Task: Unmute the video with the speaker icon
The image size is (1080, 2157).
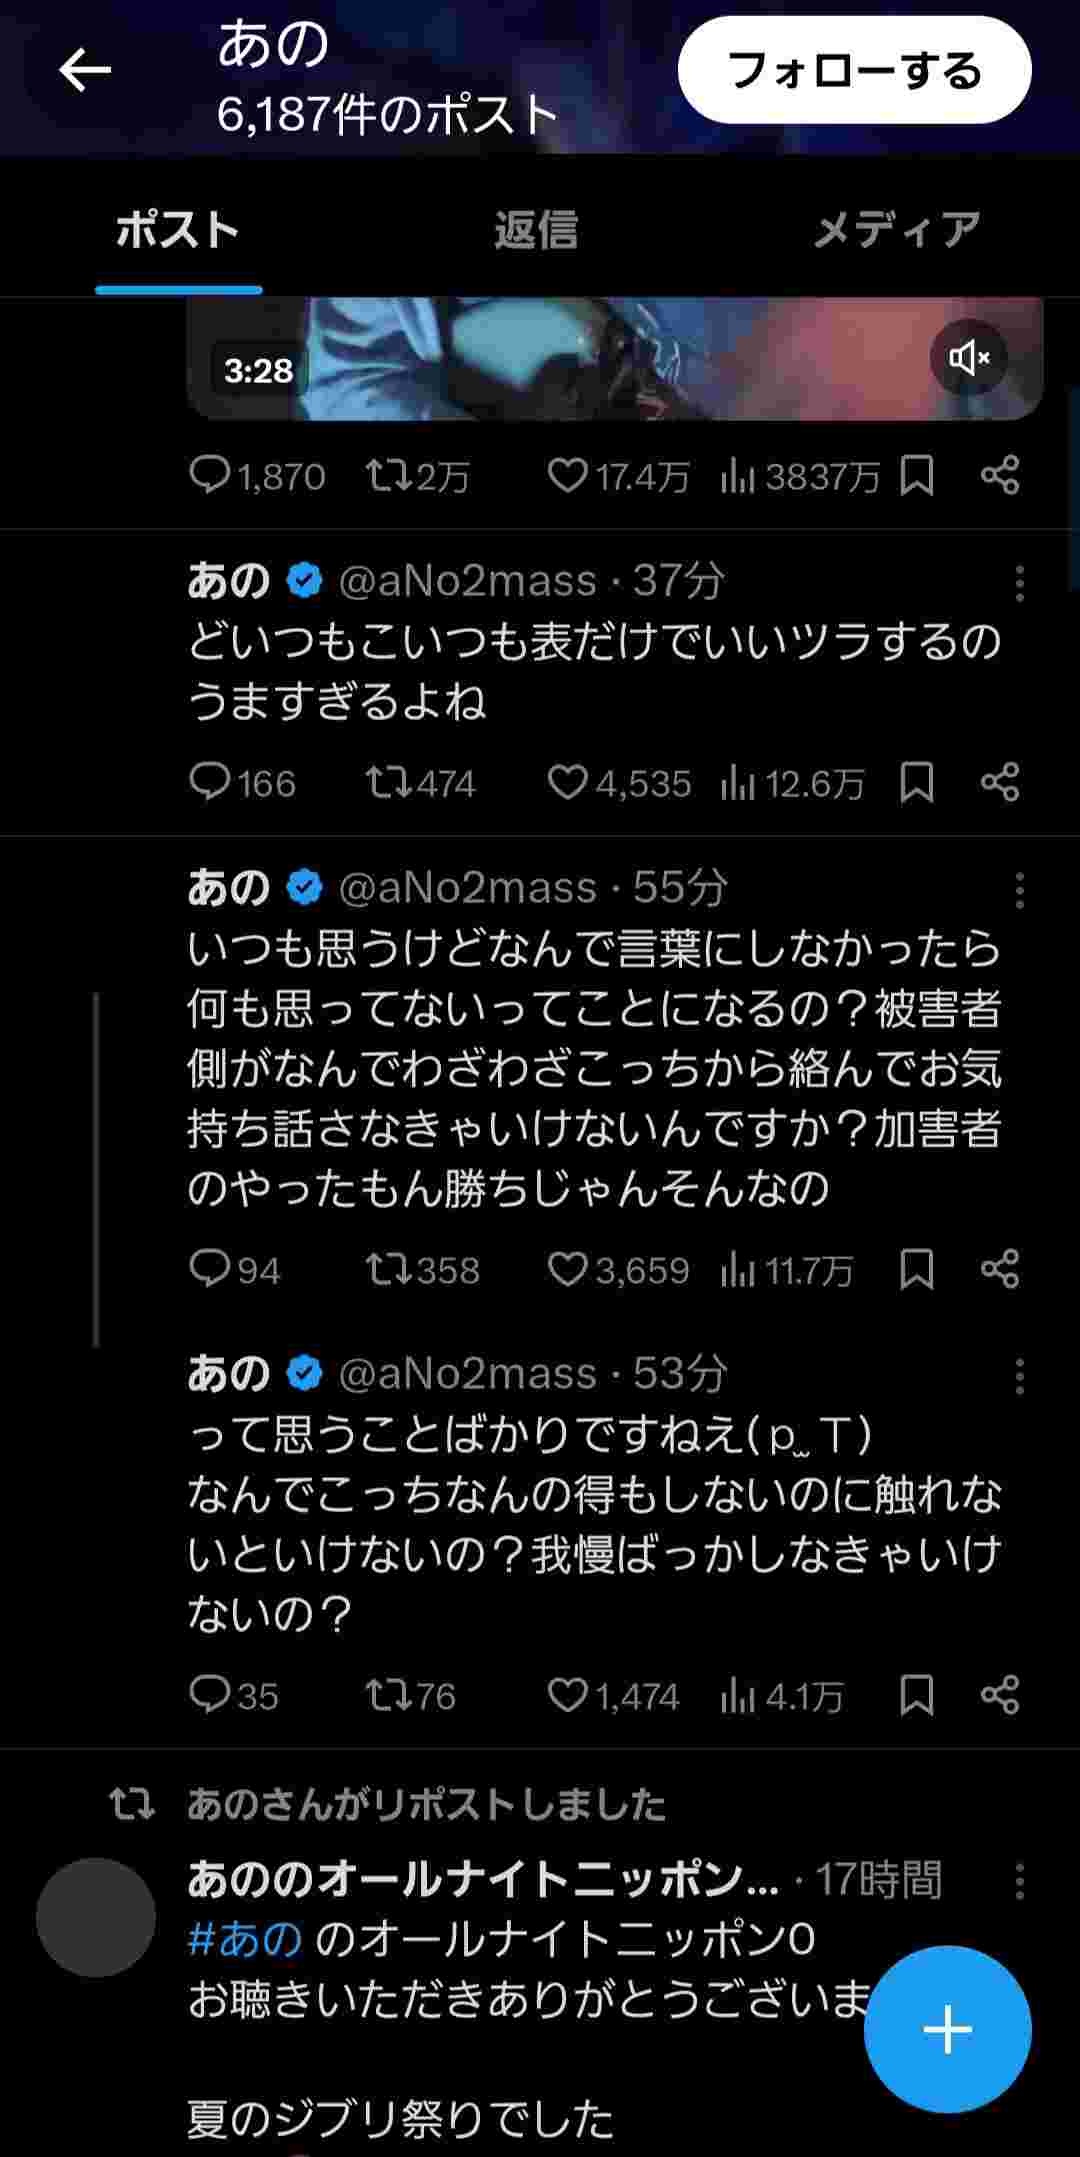Action: 968,357
